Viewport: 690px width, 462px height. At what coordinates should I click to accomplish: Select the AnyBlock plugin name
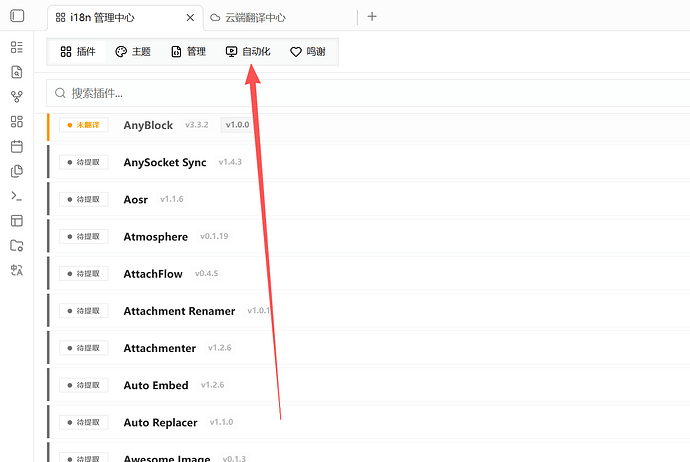click(x=148, y=125)
